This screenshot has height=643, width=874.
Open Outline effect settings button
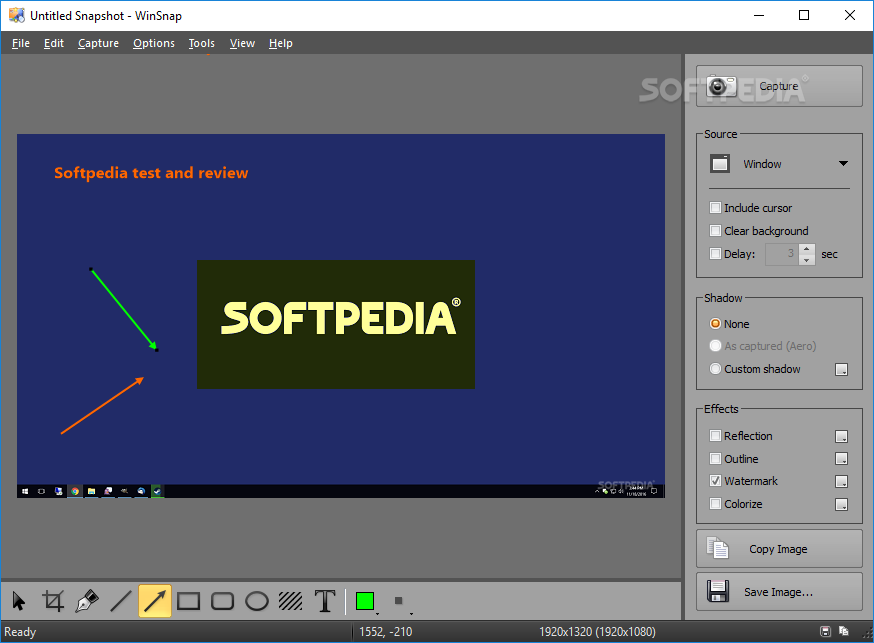(x=842, y=459)
